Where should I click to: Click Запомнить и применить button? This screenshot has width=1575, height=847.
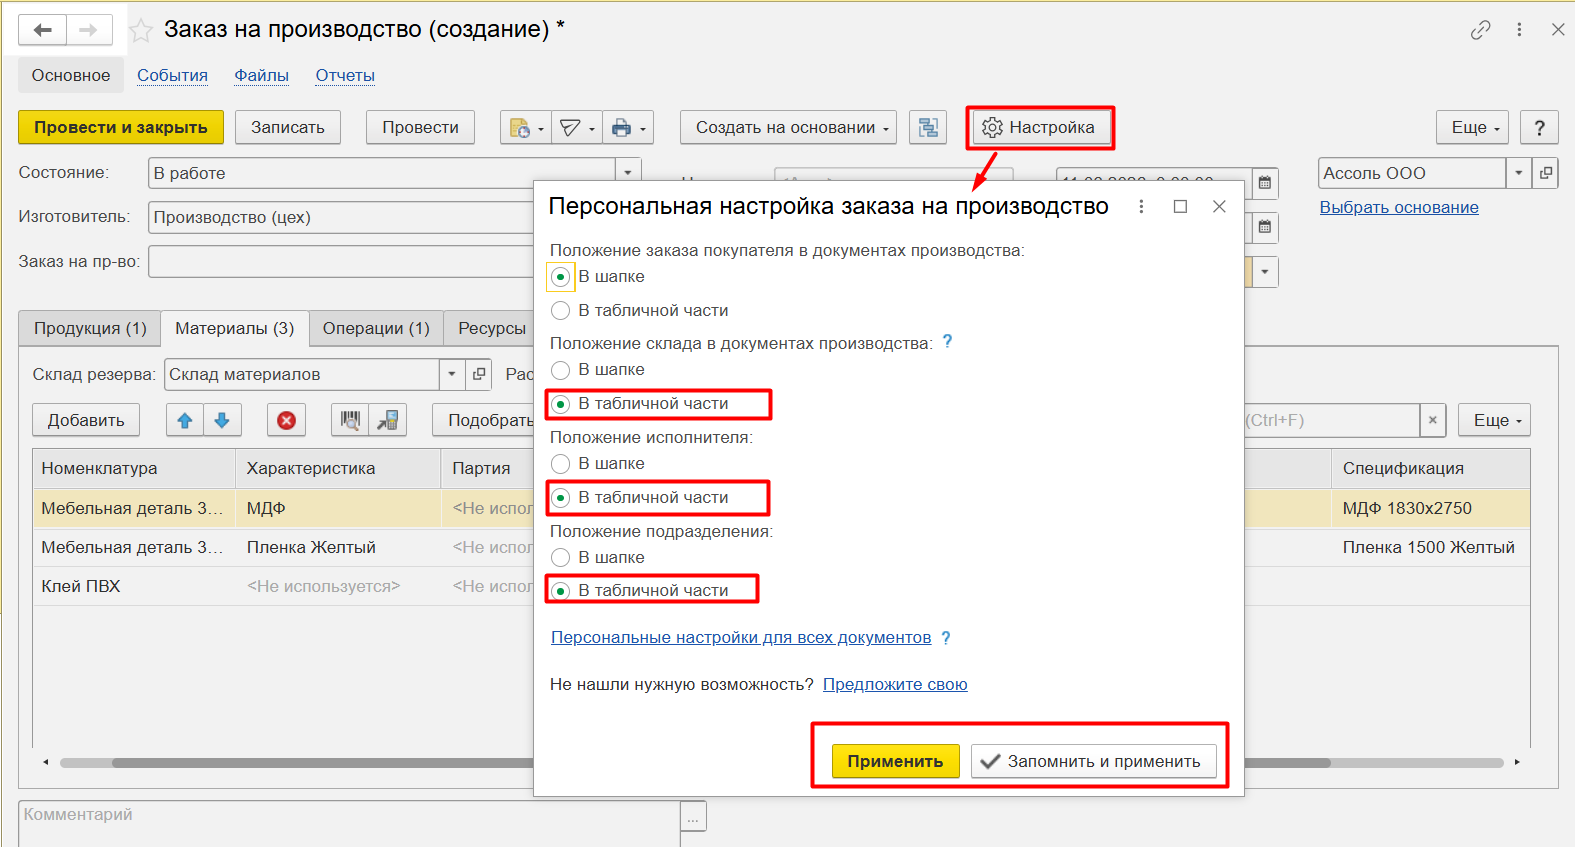(x=1094, y=762)
